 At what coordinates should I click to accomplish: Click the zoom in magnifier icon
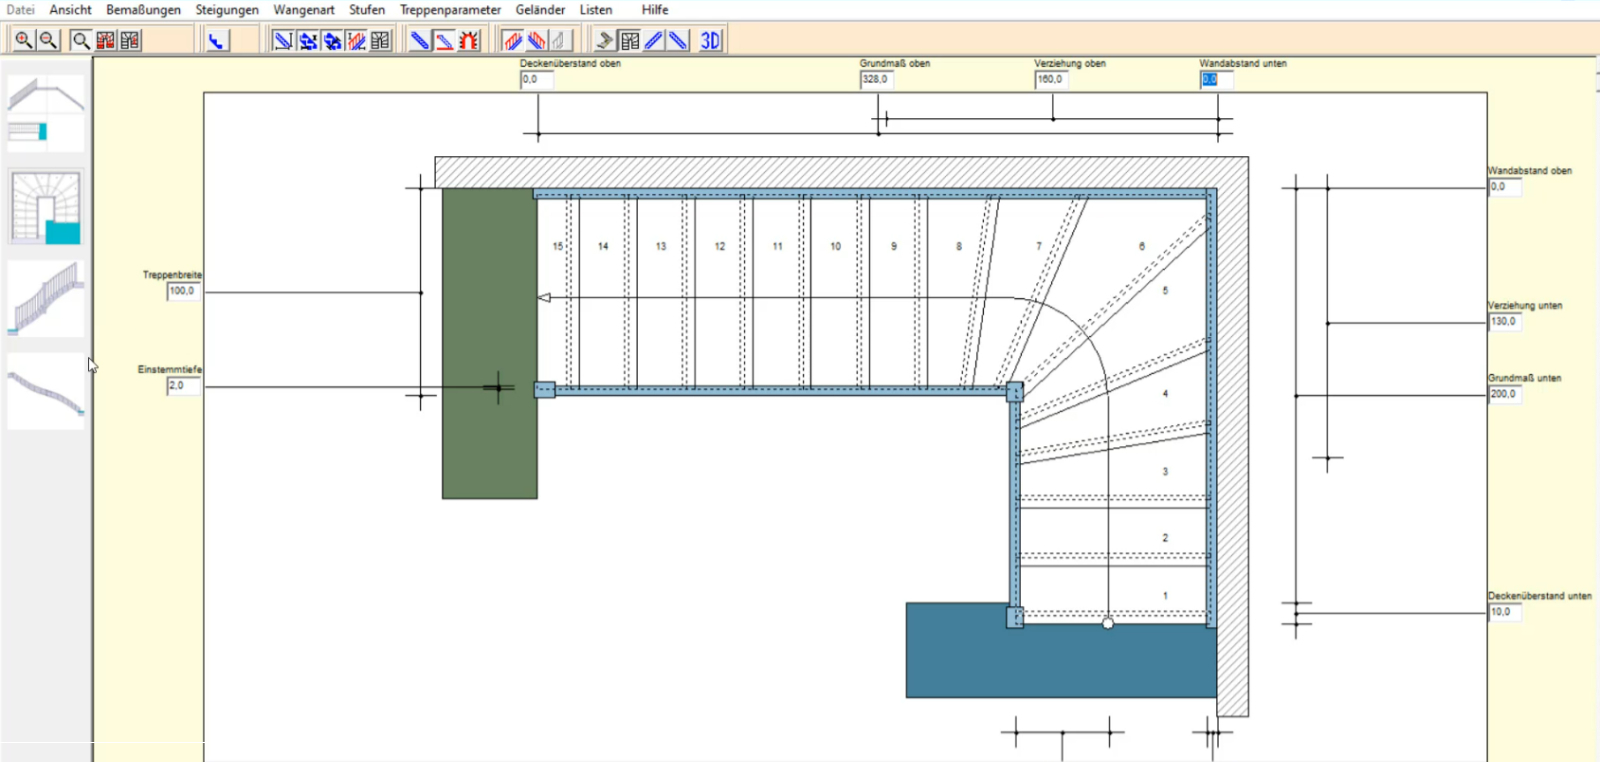click(x=23, y=40)
